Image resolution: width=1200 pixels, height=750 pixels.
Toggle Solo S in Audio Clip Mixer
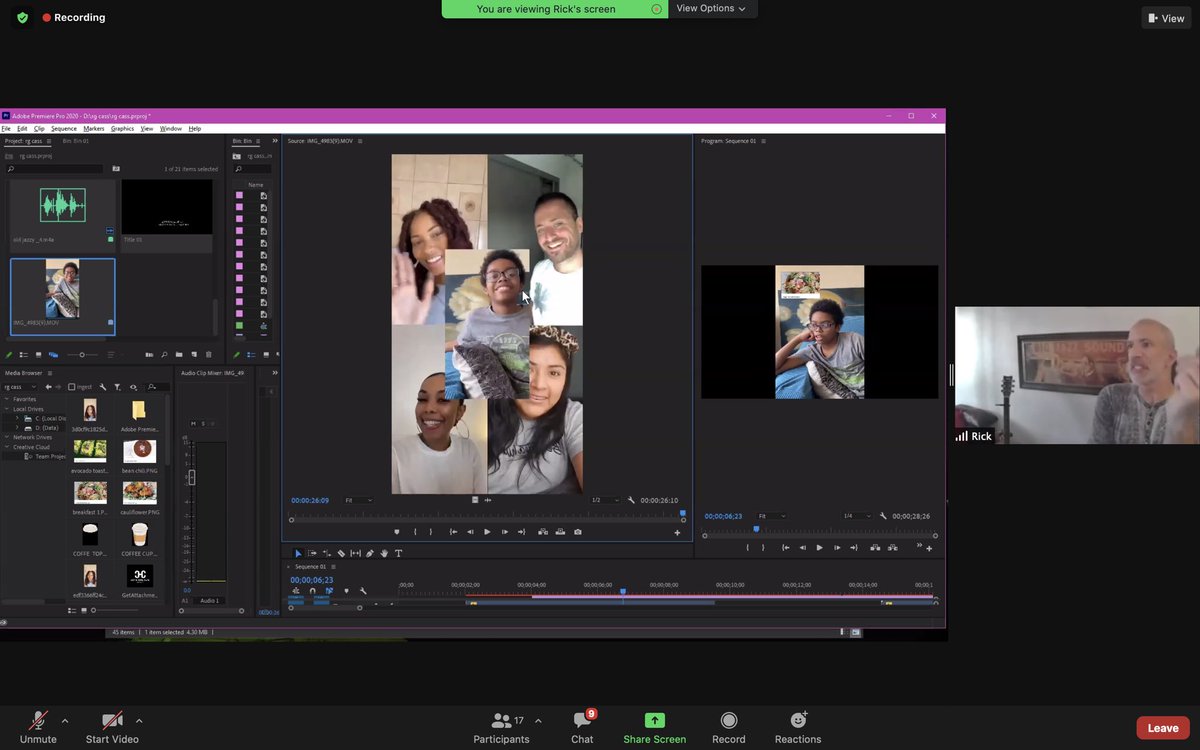[203, 423]
